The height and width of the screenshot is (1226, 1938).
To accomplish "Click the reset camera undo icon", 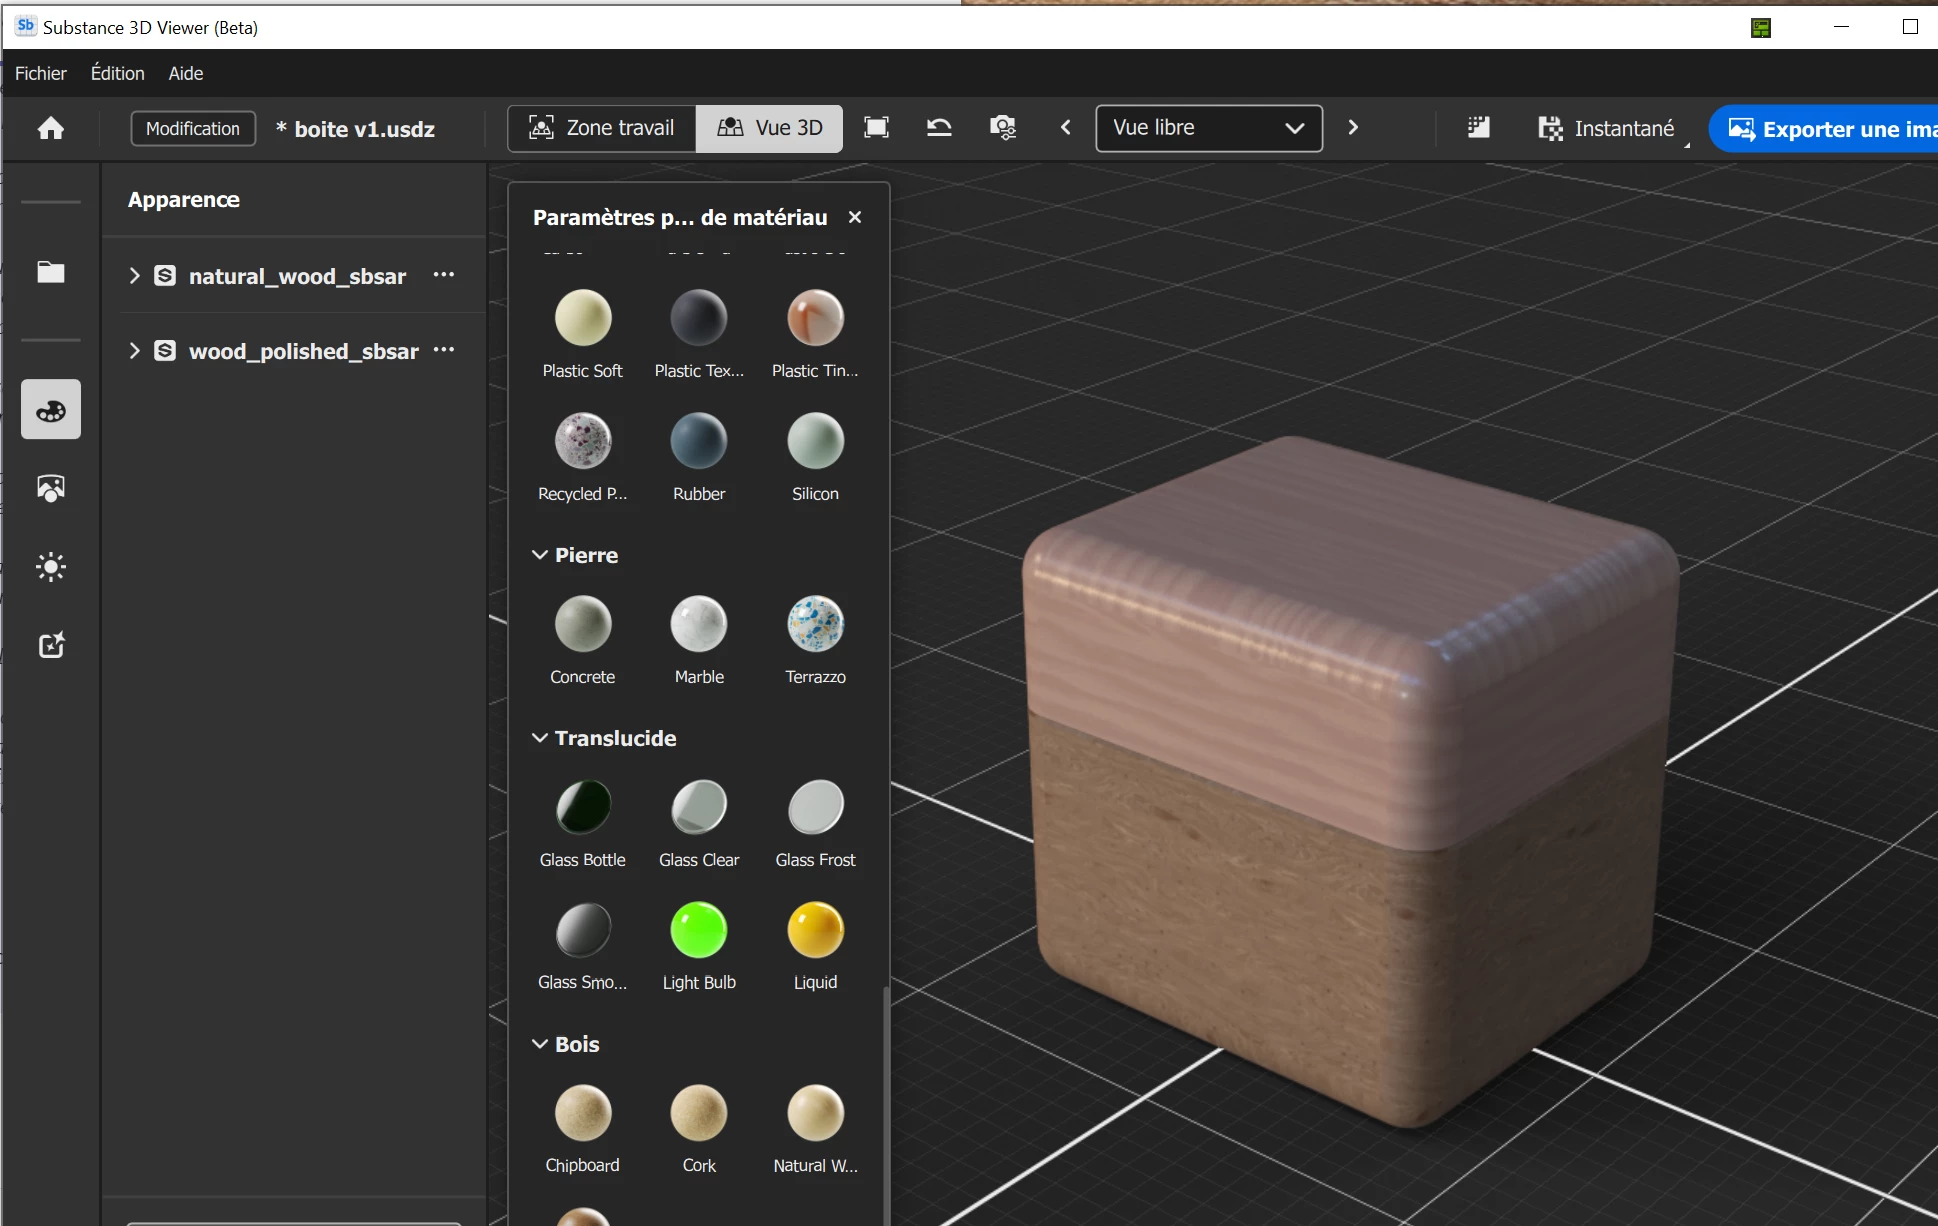I will tap(939, 128).
